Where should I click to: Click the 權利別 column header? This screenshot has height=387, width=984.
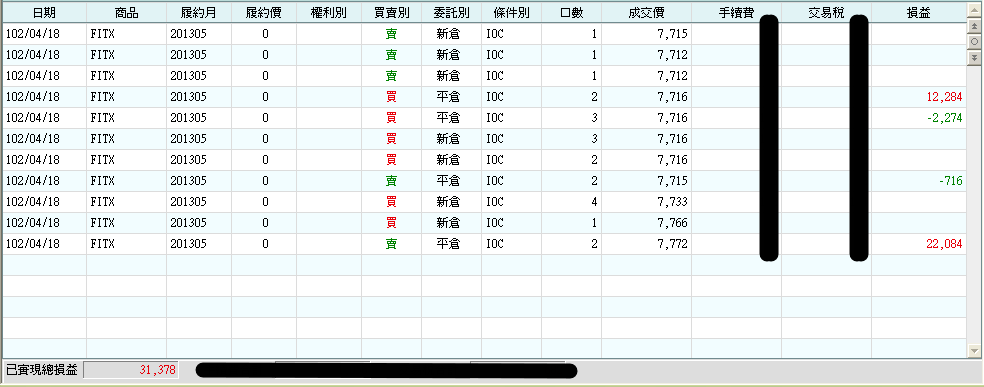329,13
